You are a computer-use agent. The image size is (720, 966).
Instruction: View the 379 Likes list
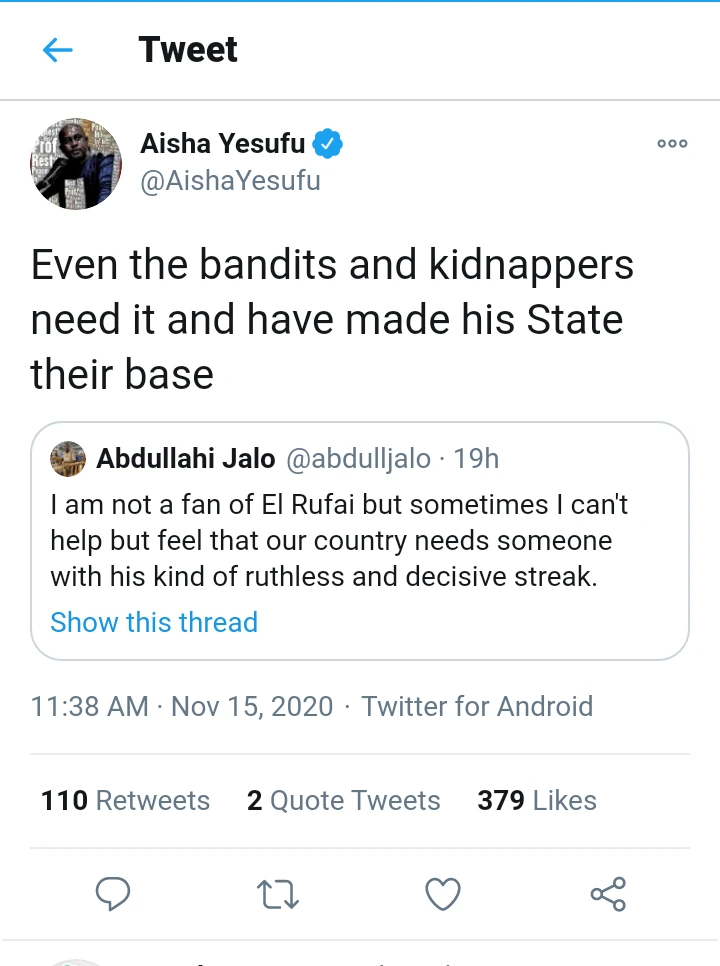pos(536,800)
